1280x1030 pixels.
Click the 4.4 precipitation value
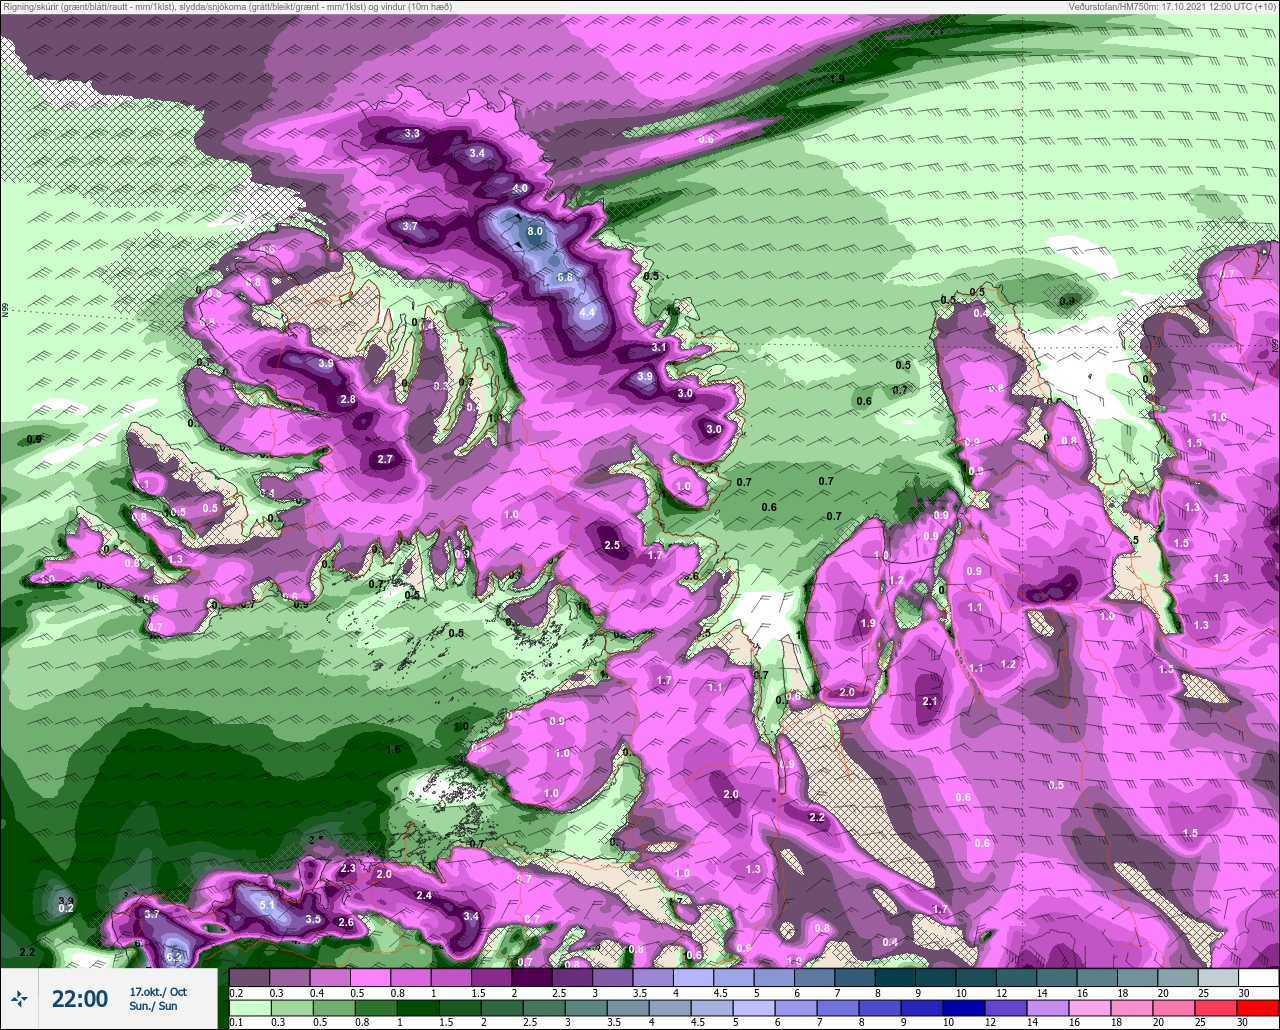click(x=587, y=312)
